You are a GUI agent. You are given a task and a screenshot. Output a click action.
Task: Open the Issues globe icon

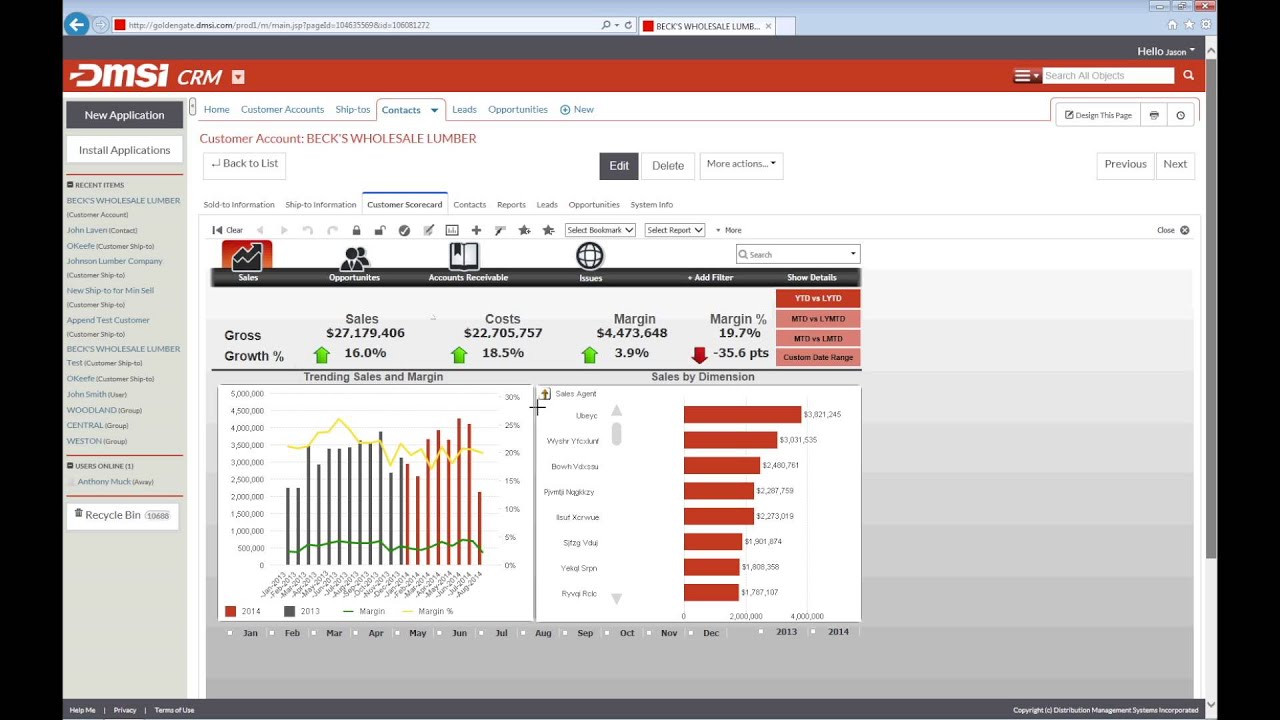[x=590, y=256]
